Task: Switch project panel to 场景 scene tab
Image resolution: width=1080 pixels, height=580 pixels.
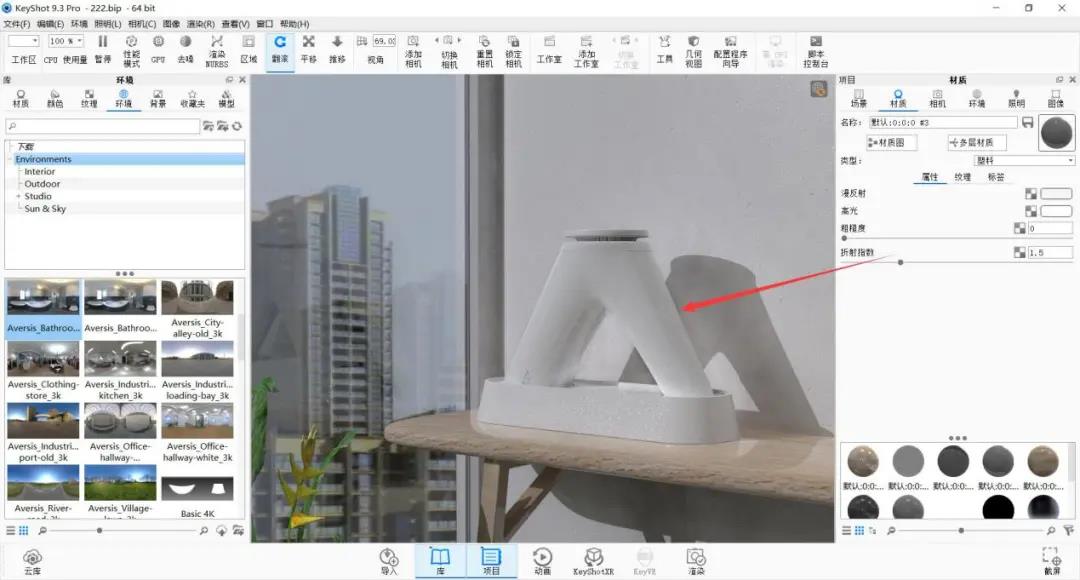Action: point(858,99)
